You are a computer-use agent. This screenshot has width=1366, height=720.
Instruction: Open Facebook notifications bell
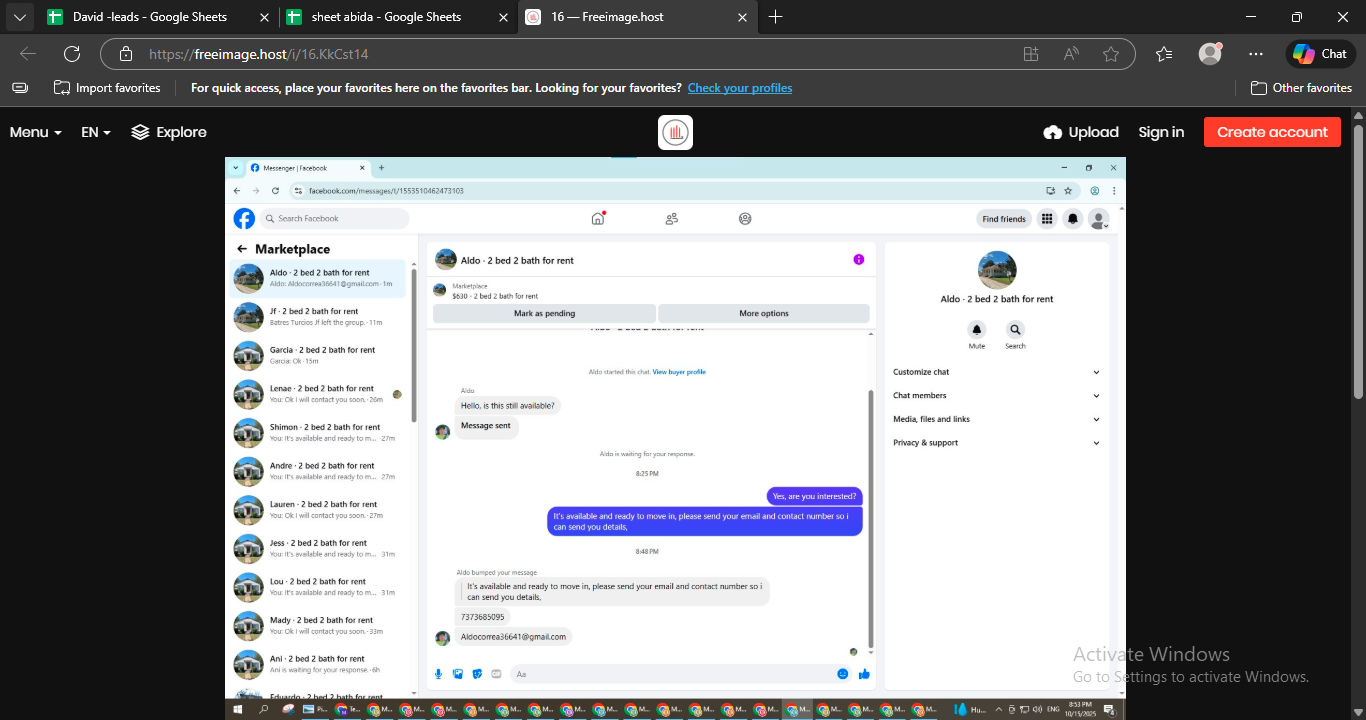point(1073,219)
